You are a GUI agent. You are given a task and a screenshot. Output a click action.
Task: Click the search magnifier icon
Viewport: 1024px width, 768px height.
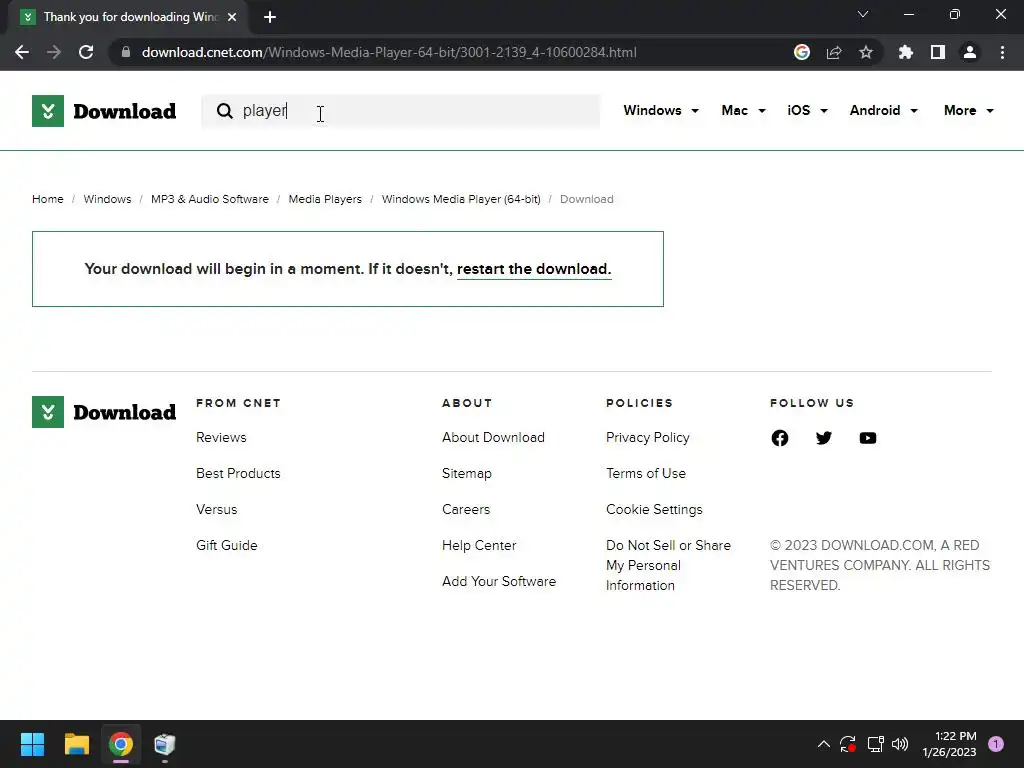tap(225, 111)
